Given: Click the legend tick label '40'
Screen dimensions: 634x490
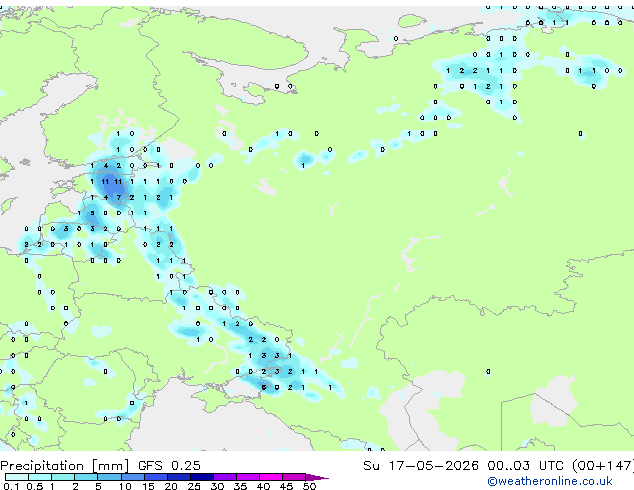Looking at the screenshot, I should [x=263, y=486].
